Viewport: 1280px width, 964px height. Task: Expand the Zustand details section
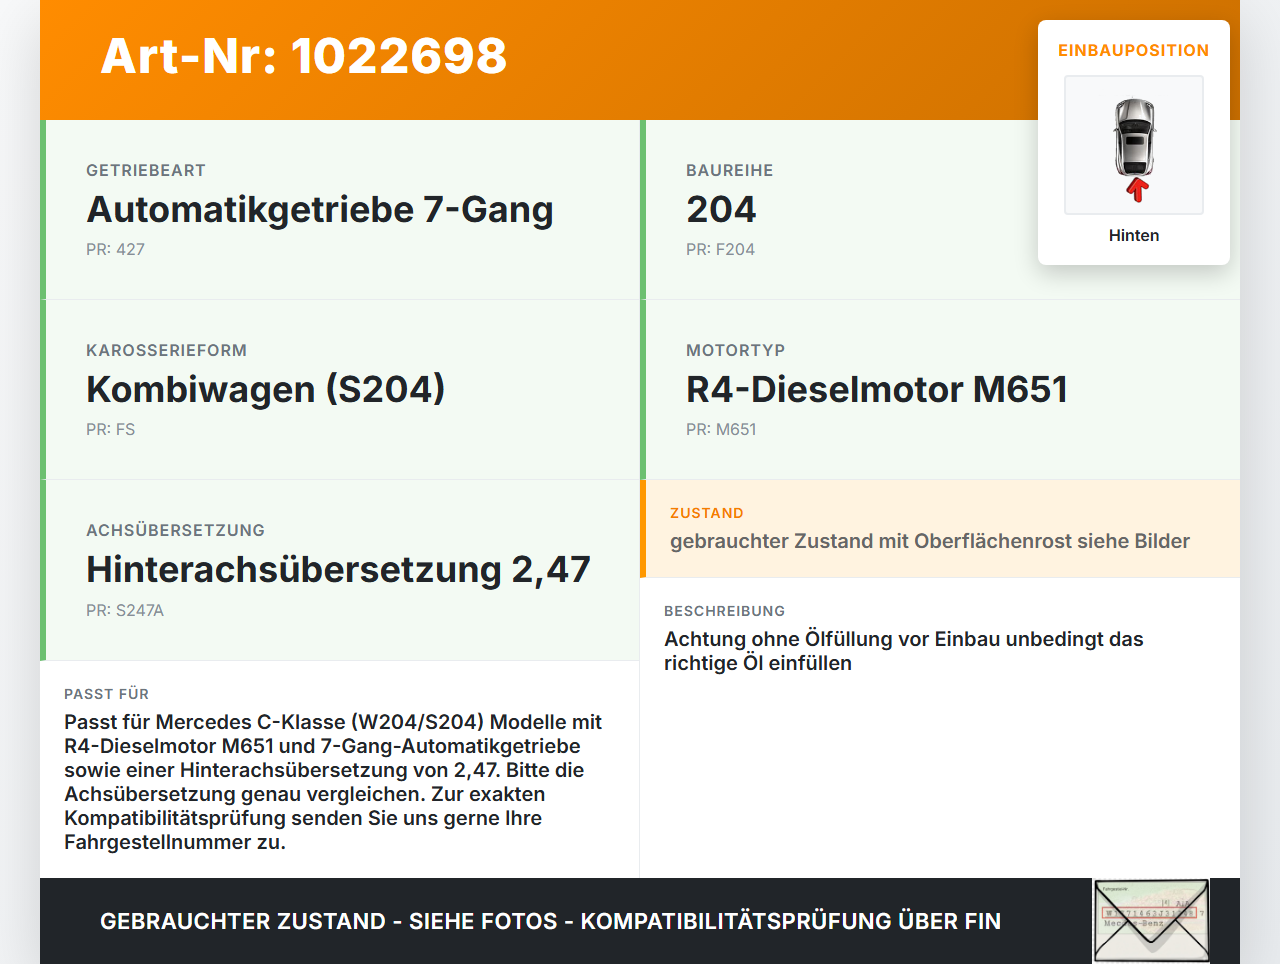tap(929, 540)
